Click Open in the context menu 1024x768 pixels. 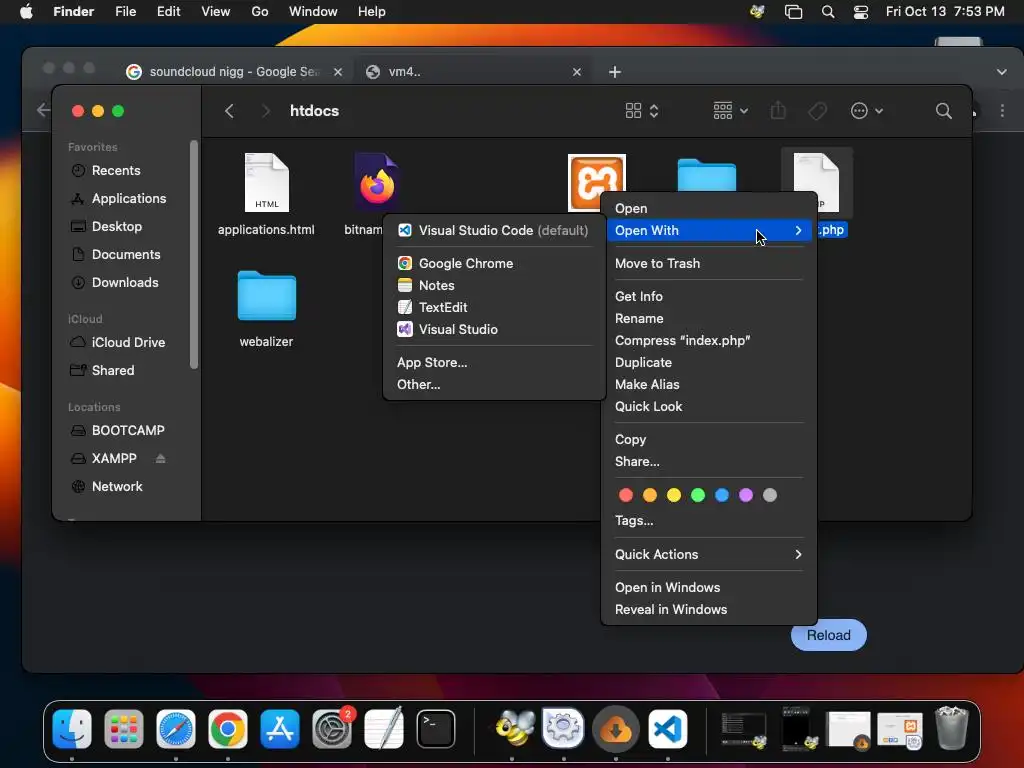pos(709,208)
